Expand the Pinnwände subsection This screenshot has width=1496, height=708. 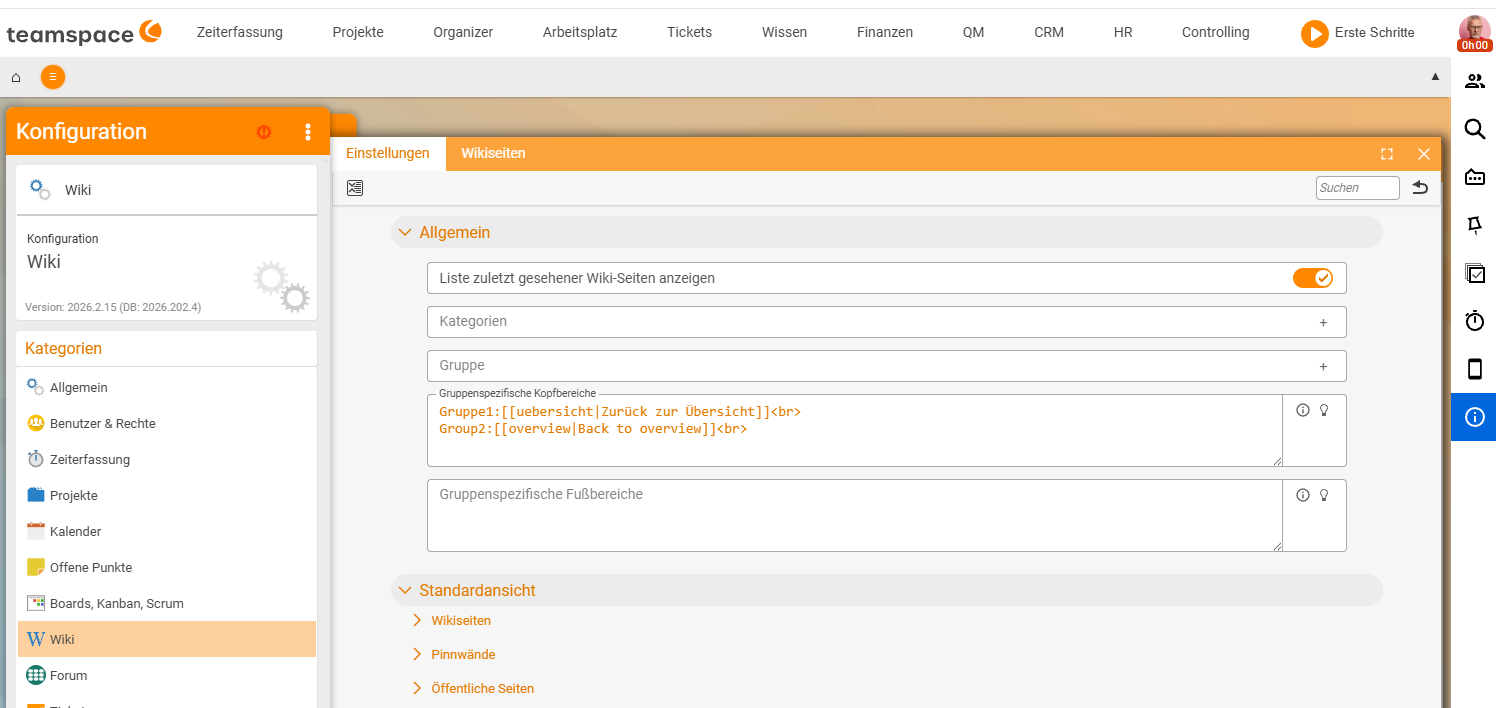coord(418,655)
